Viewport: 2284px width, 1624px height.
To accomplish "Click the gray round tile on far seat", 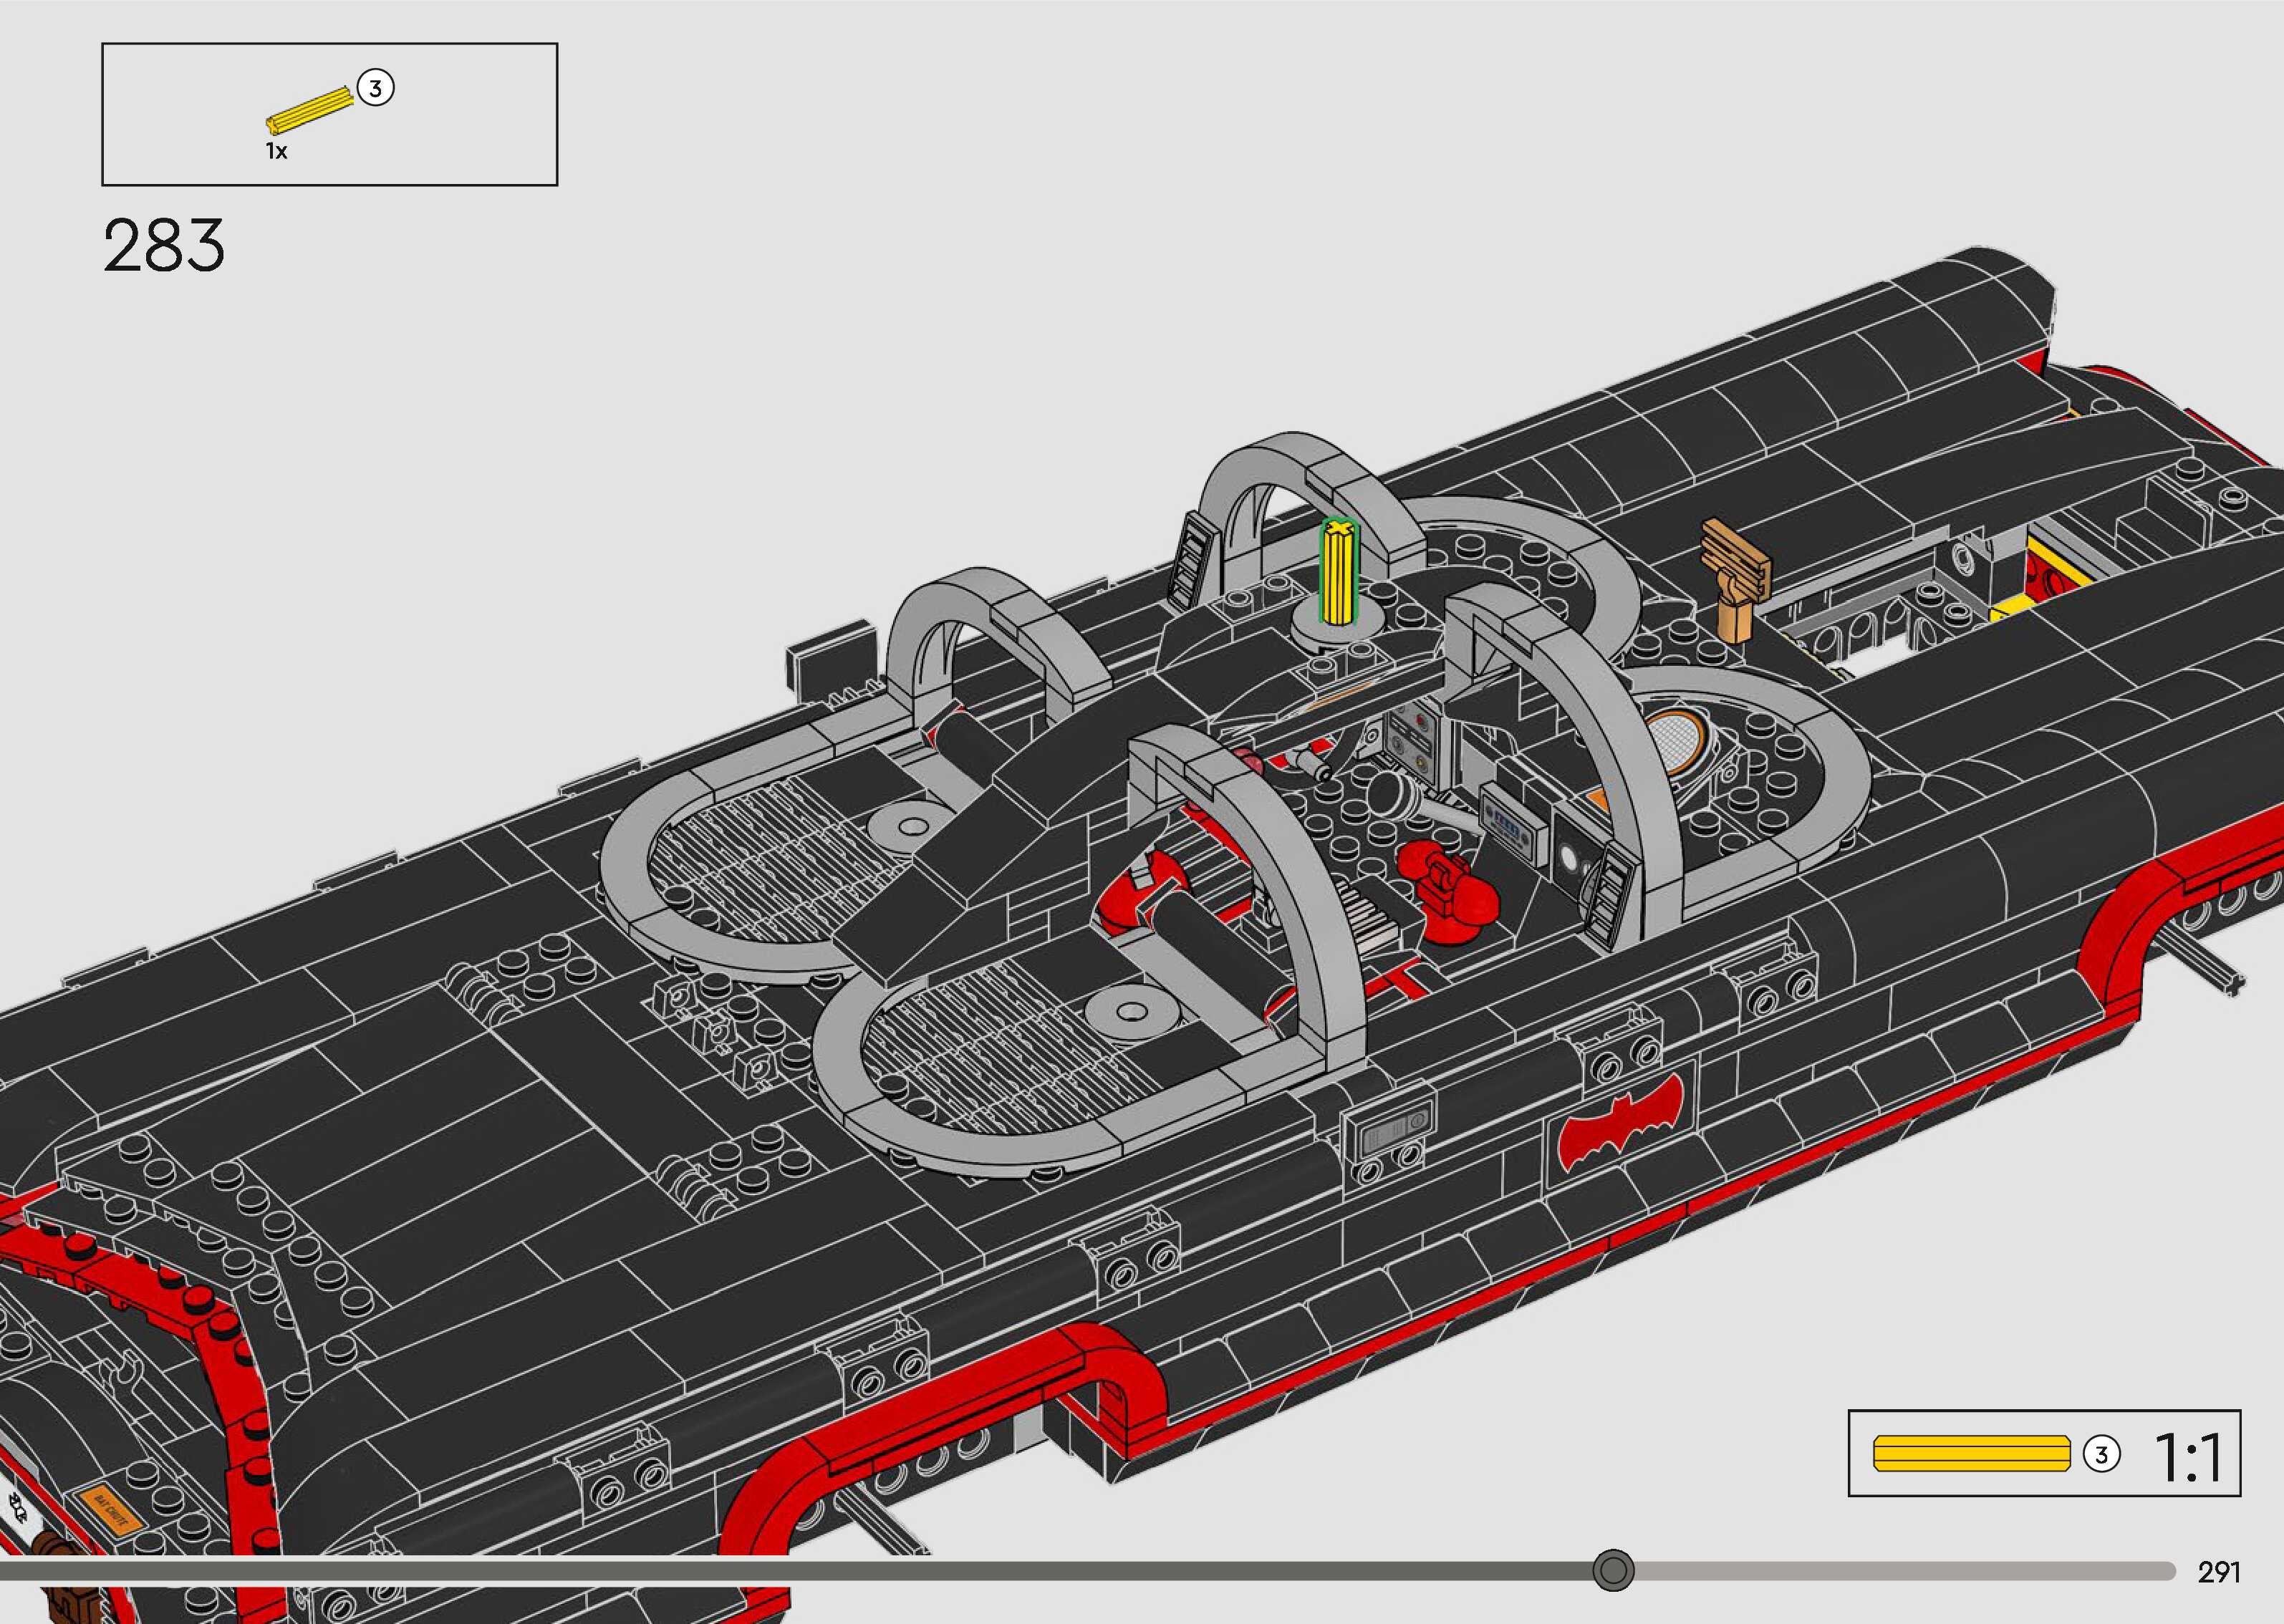I will (913, 827).
